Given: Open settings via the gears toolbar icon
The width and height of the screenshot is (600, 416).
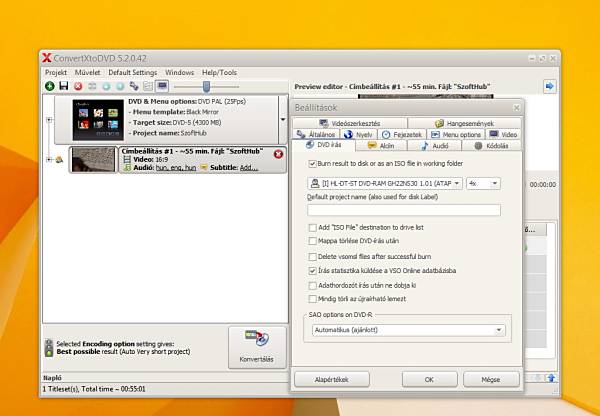Looking at the screenshot, I should click(x=134, y=86).
